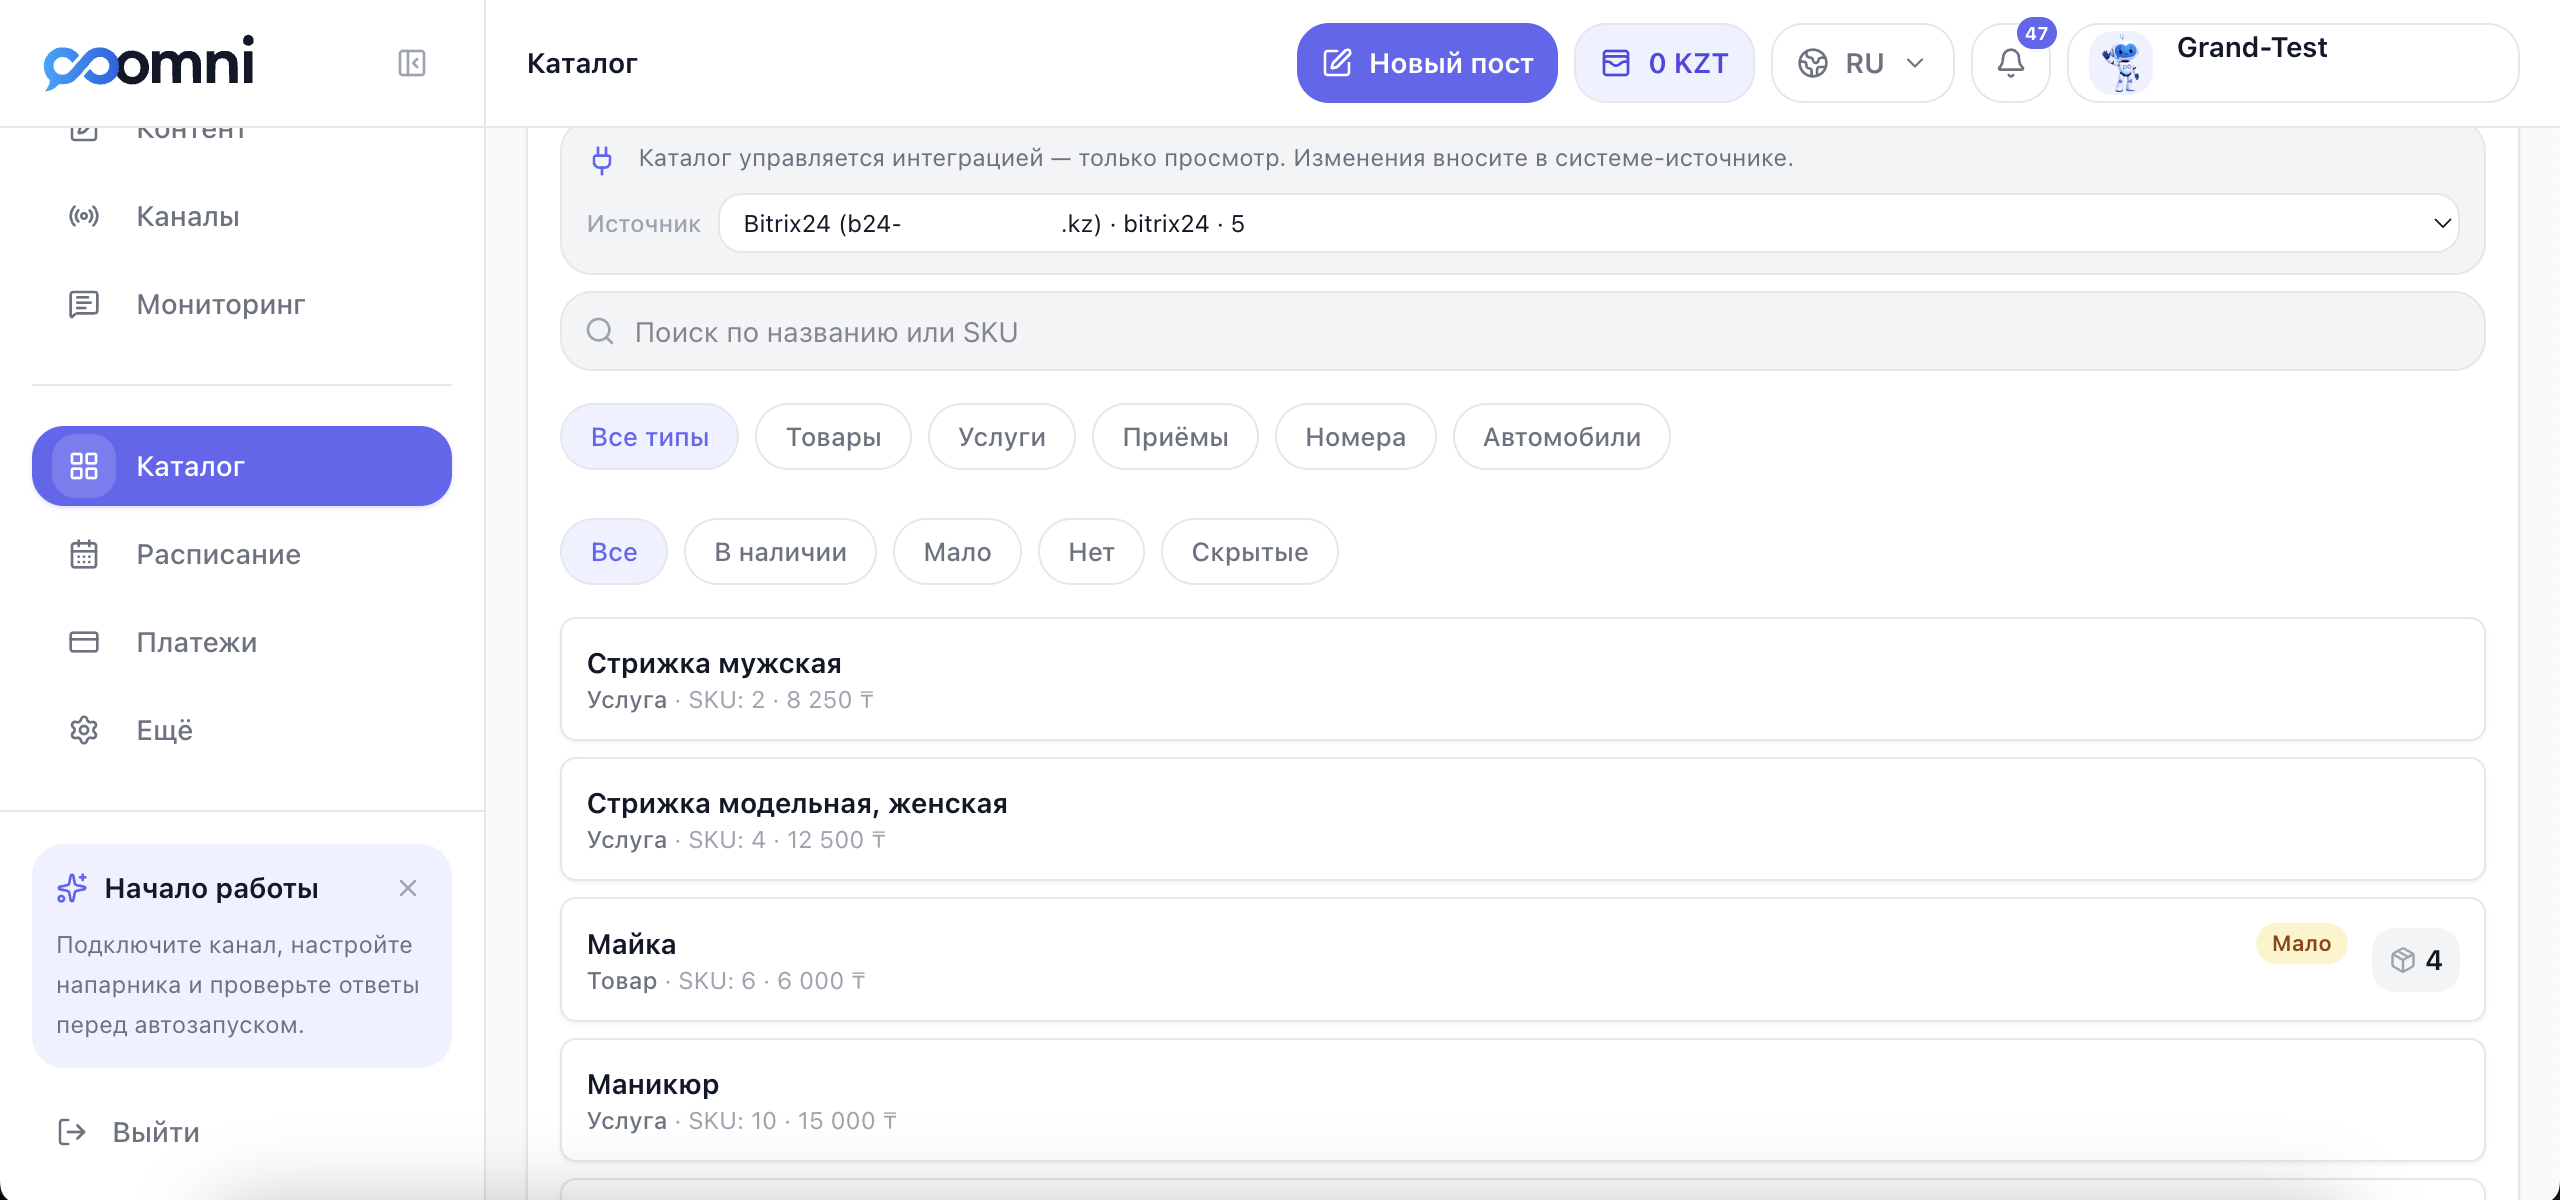The height and width of the screenshot is (1200, 2560).
Task: Collapse the sidebar panel icon
Action: pyautogui.click(x=412, y=63)
